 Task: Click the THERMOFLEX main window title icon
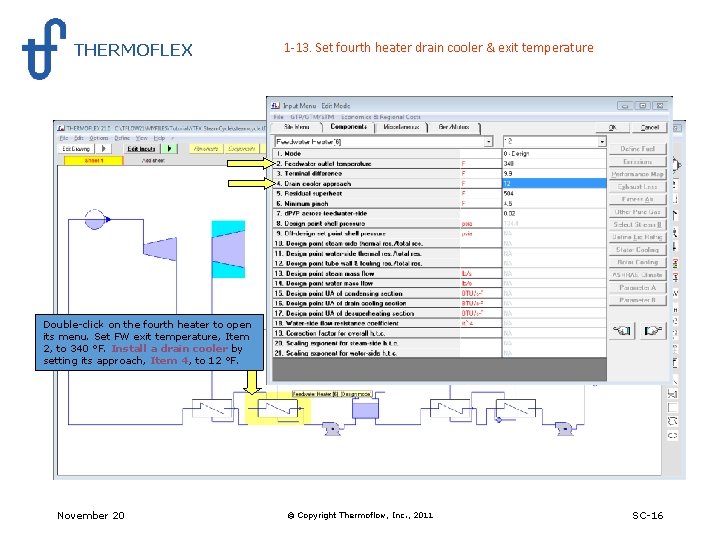(61, 128)
